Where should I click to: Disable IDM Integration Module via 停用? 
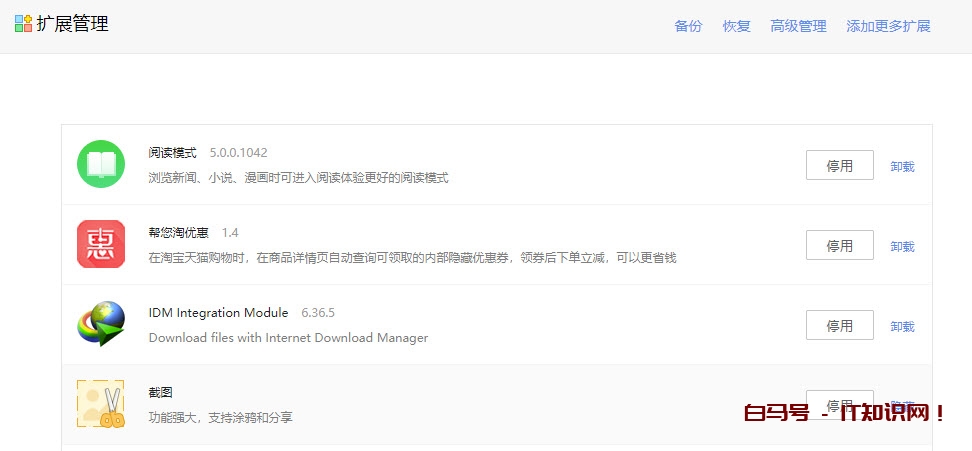(839, 326)
